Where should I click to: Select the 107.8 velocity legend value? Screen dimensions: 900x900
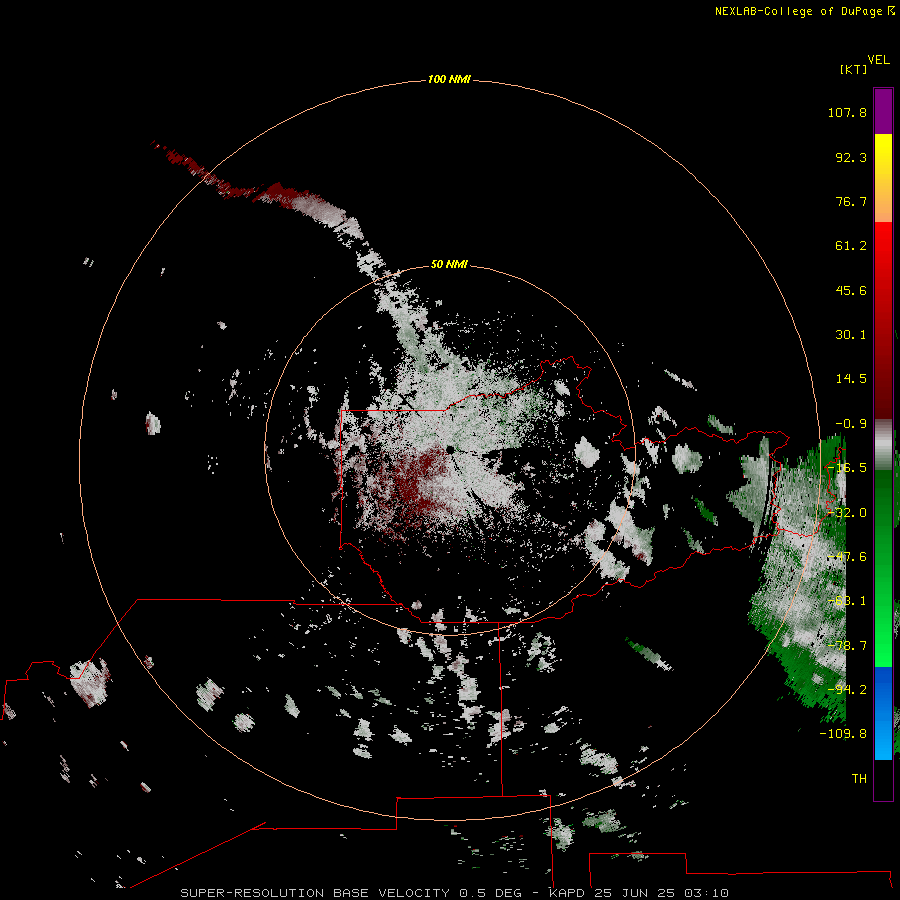point(847,112)
